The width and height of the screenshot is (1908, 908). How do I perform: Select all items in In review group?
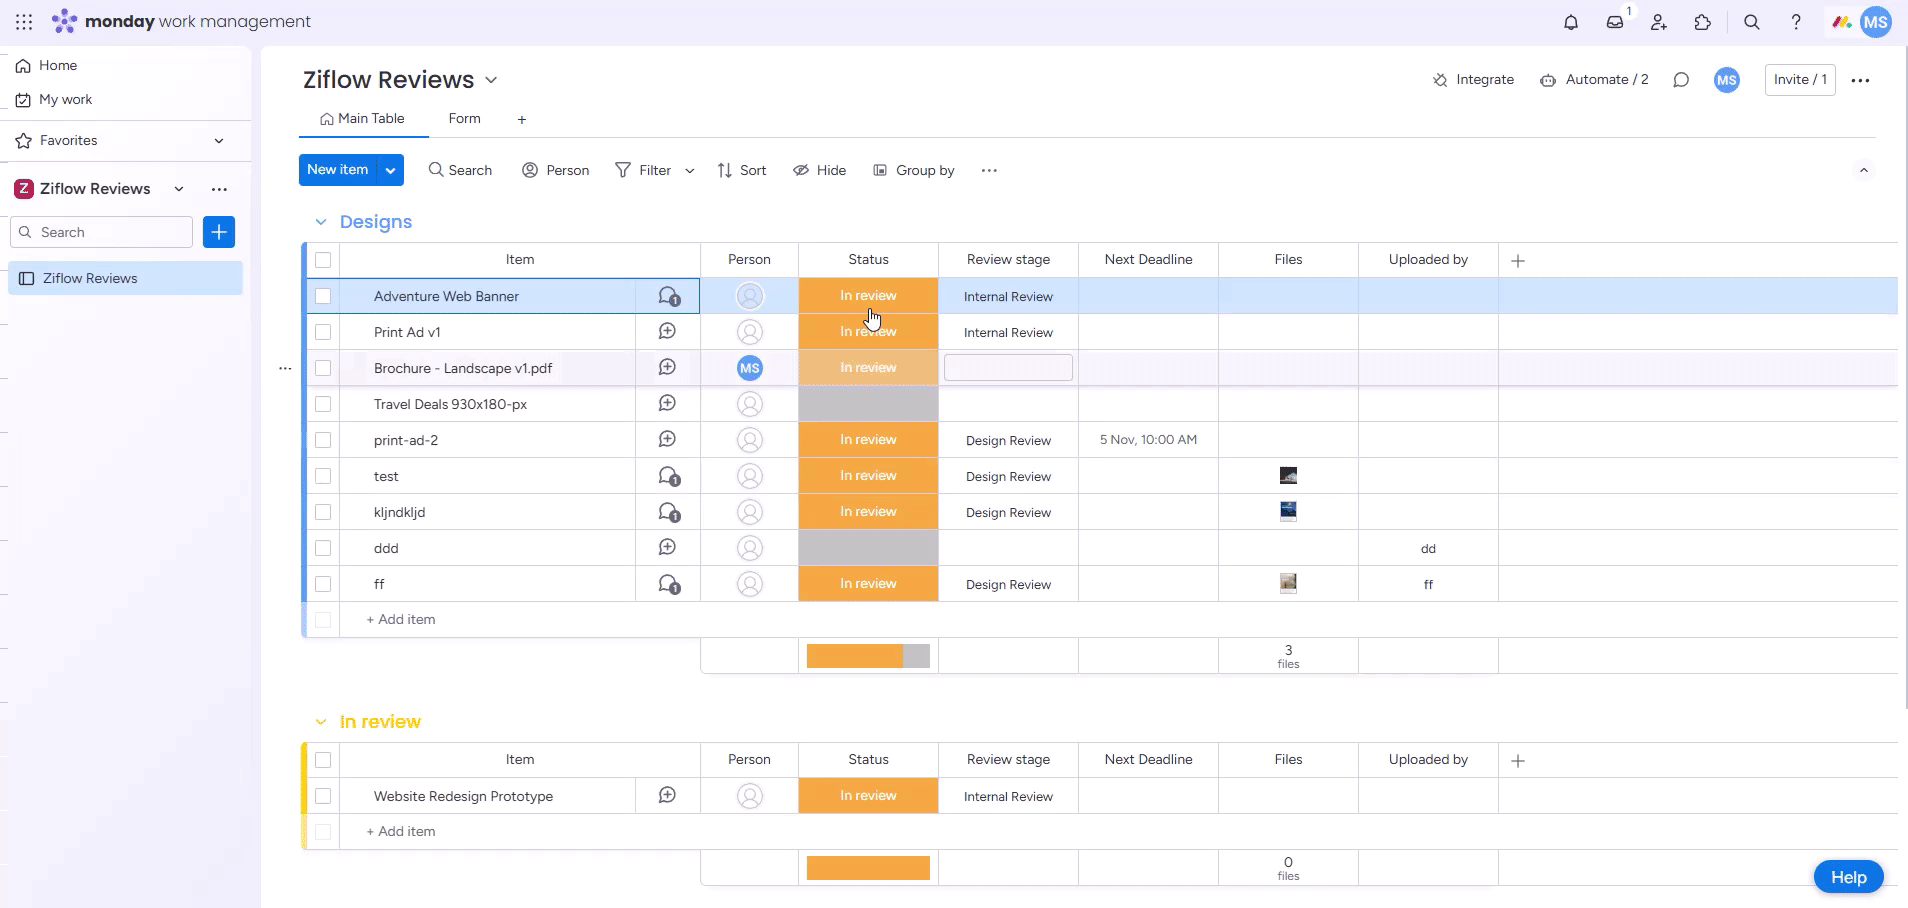tap(323, 760)
